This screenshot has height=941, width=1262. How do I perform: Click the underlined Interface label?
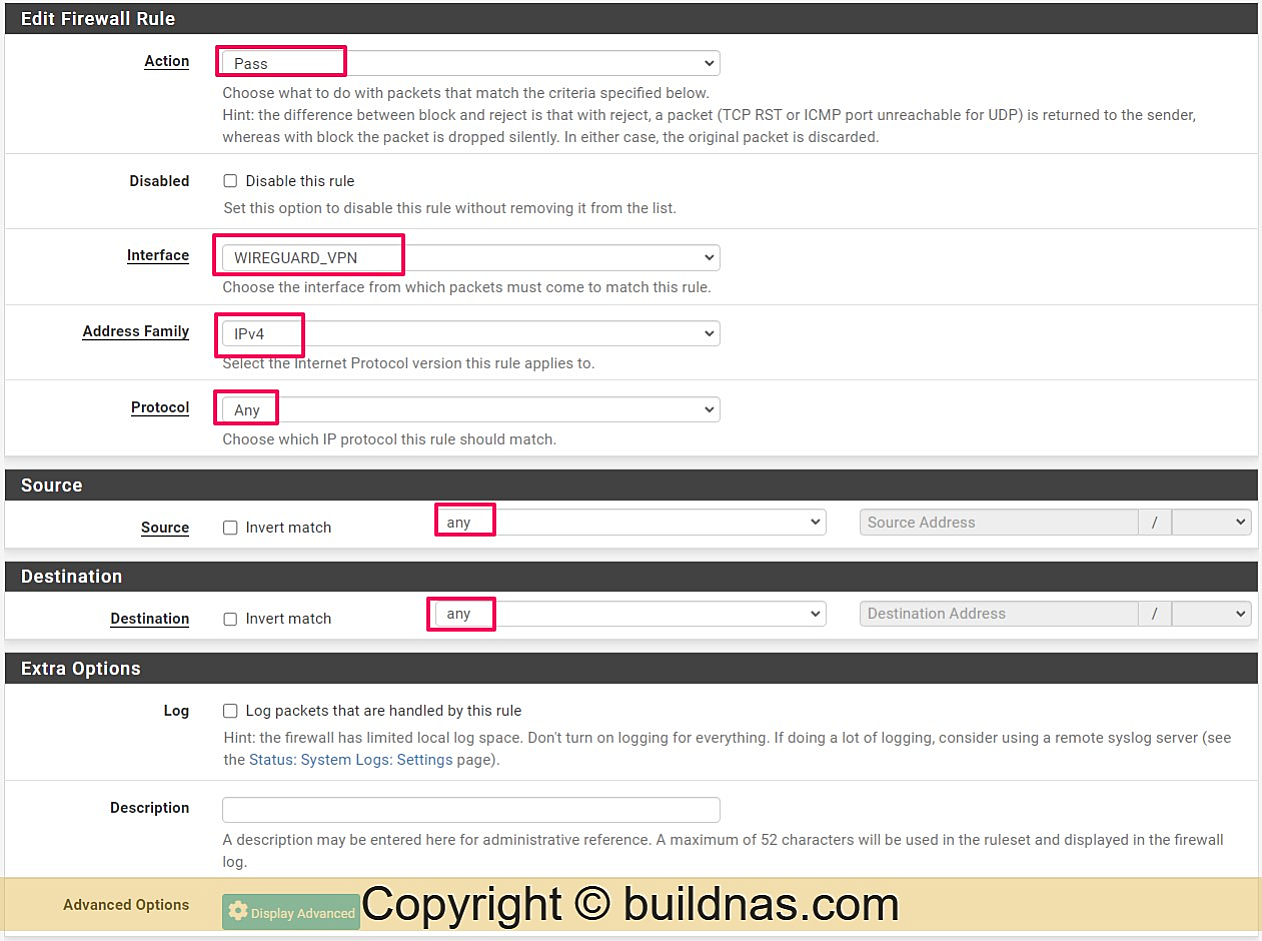click(x=158, y=255)
